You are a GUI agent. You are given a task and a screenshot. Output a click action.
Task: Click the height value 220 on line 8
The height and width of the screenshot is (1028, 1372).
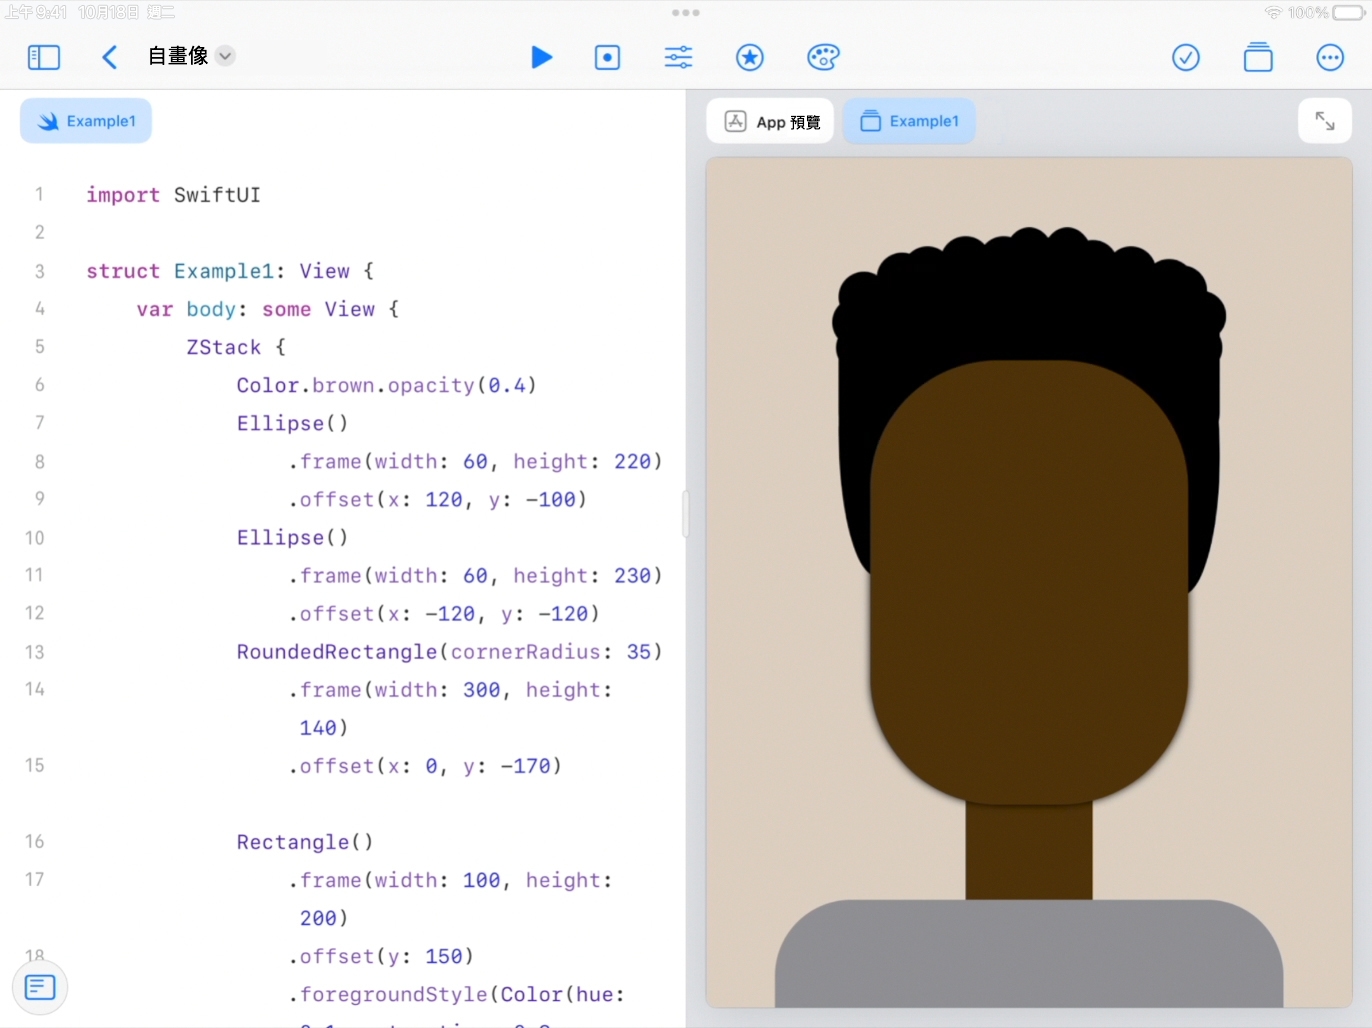632,461
